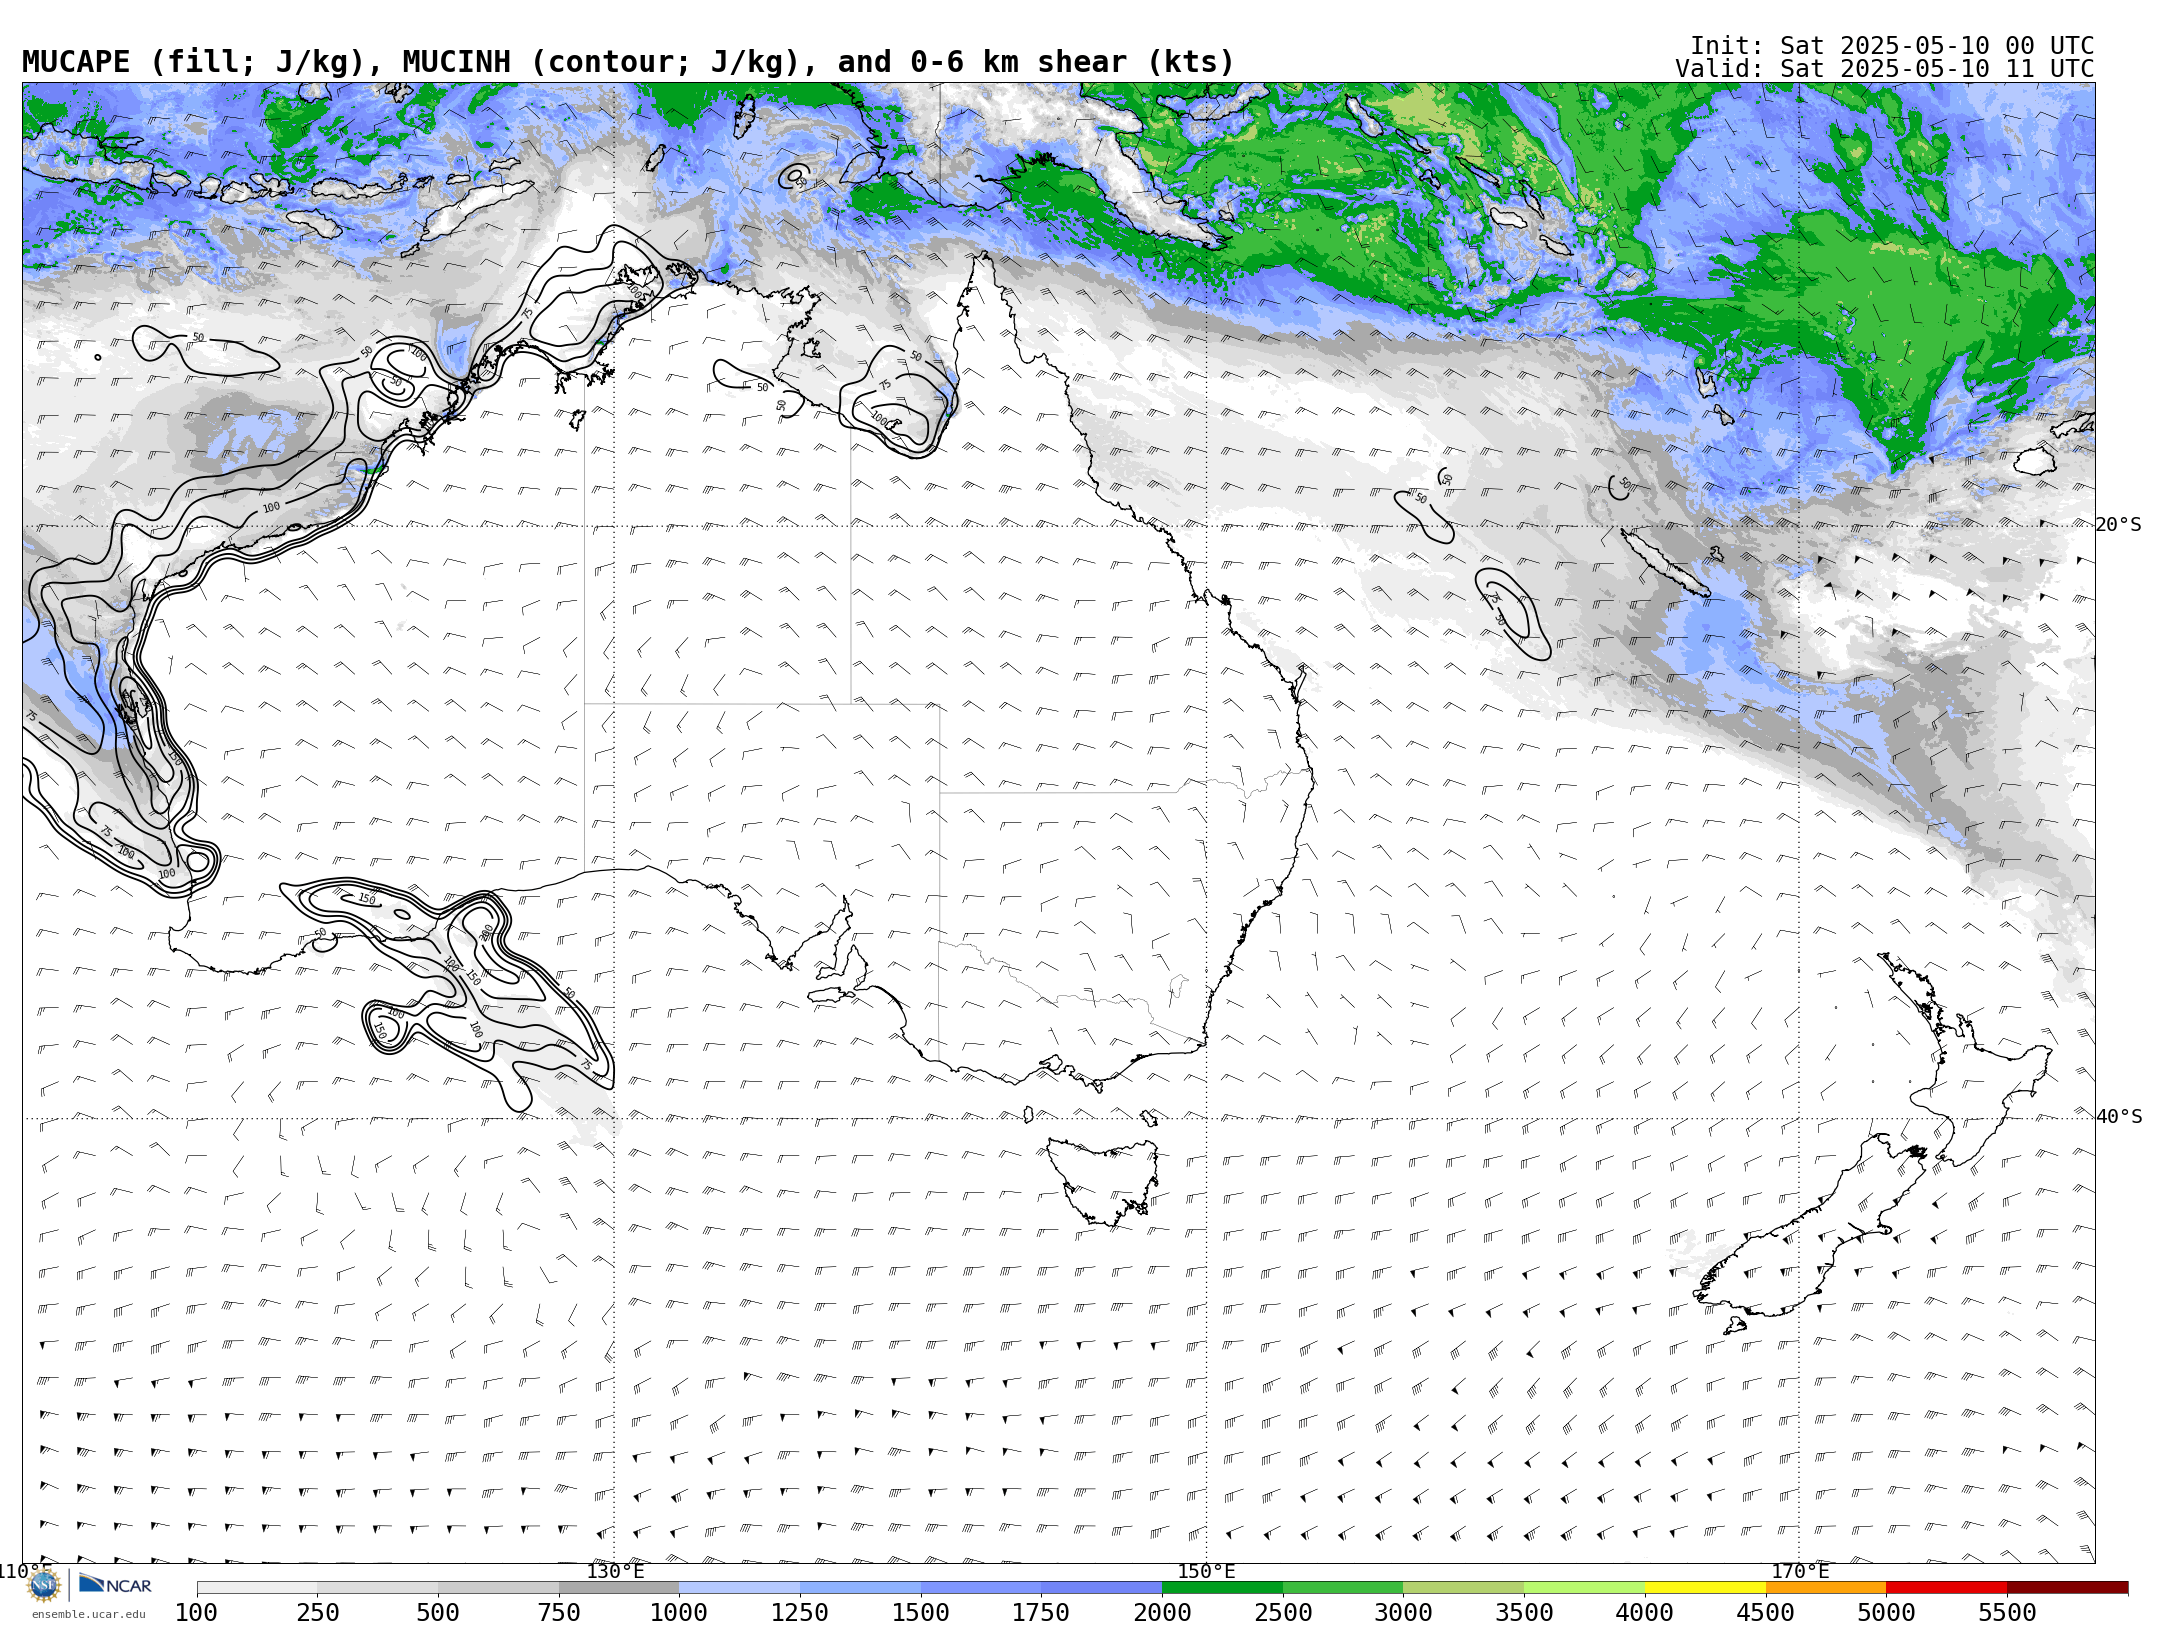Click the 150°E longitude label
Image resolution: width=2160 pixels, height=1626 pixels.
[1207, 1571]
